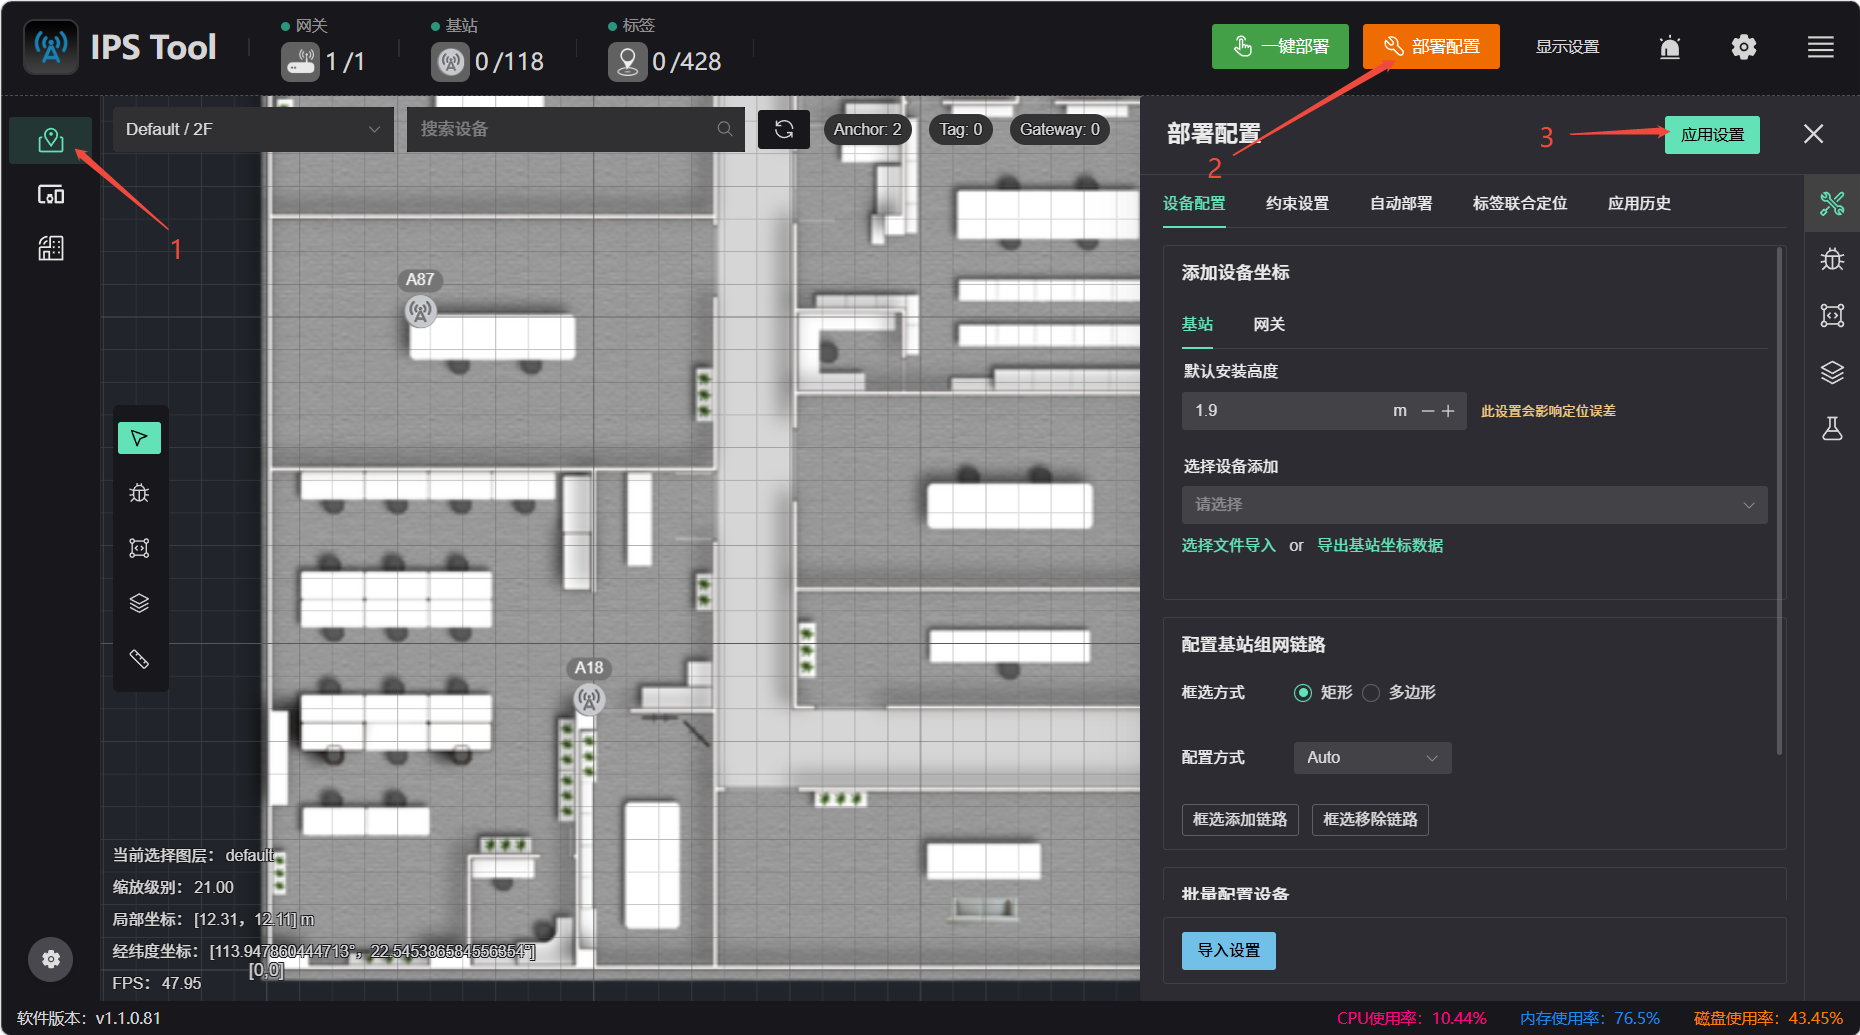Click the Gateway: 0 counter badge
The width and height of the screenshot is (1860, 1035).
pyautogui.click(x=1060, y=129)
